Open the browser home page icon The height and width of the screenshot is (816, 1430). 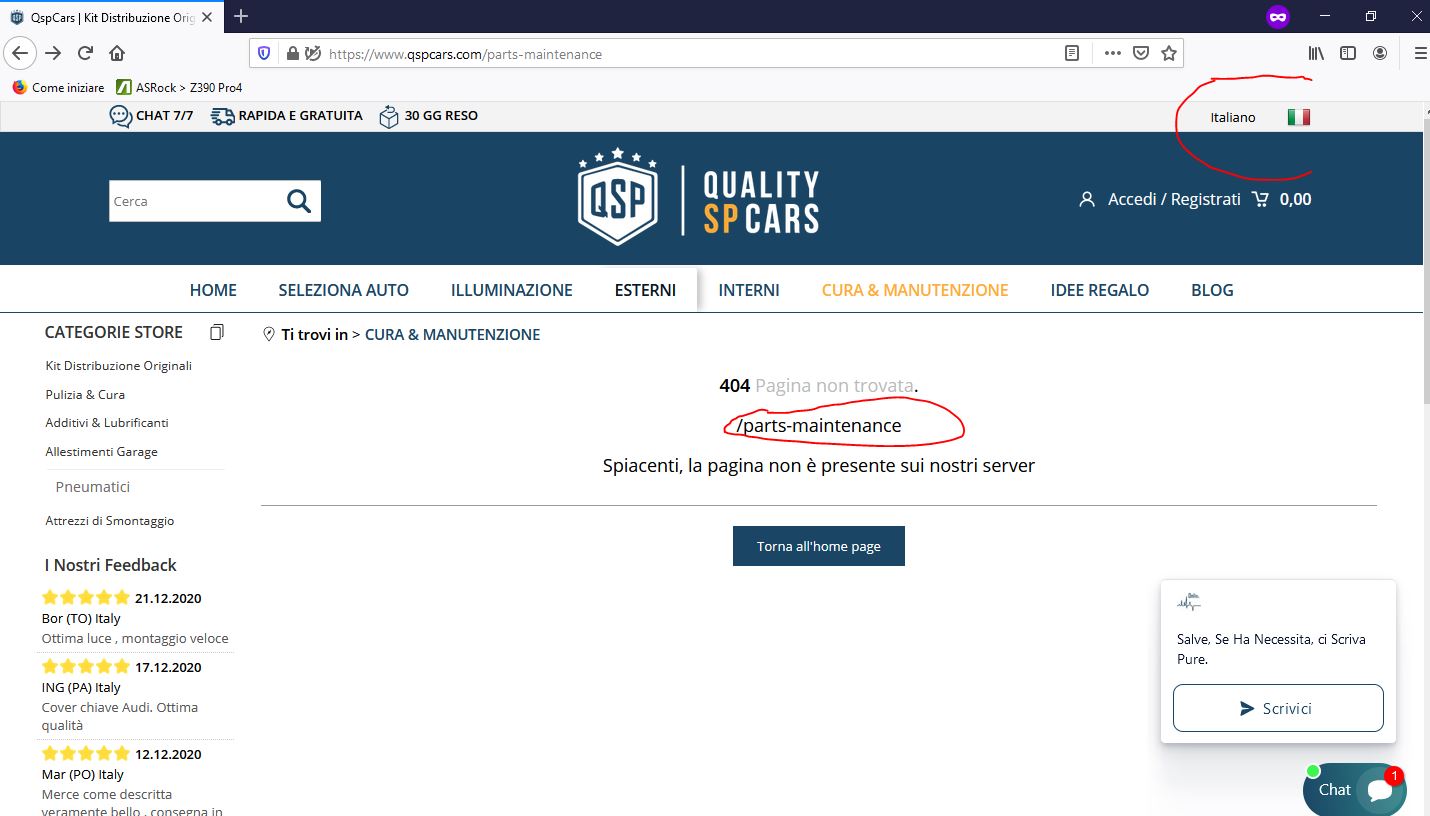point(117,53)
